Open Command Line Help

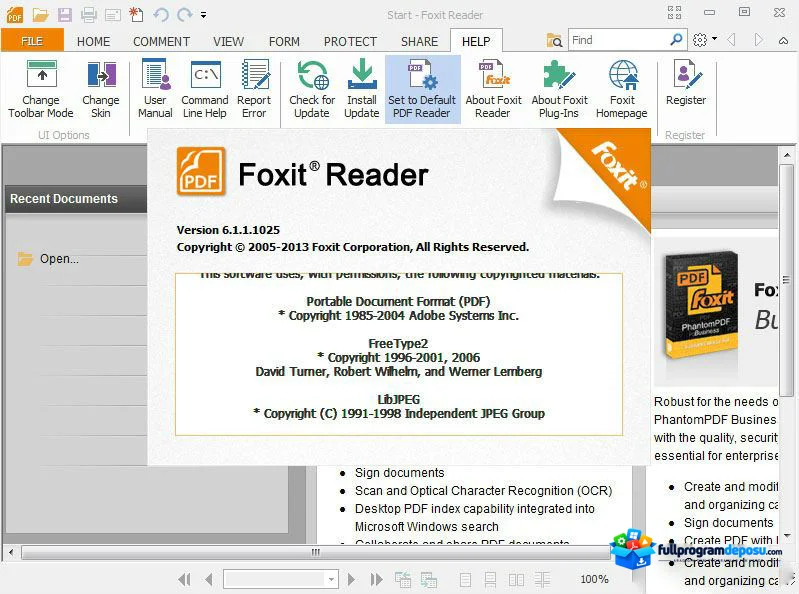pyautogui.click(x=205, y=90)
